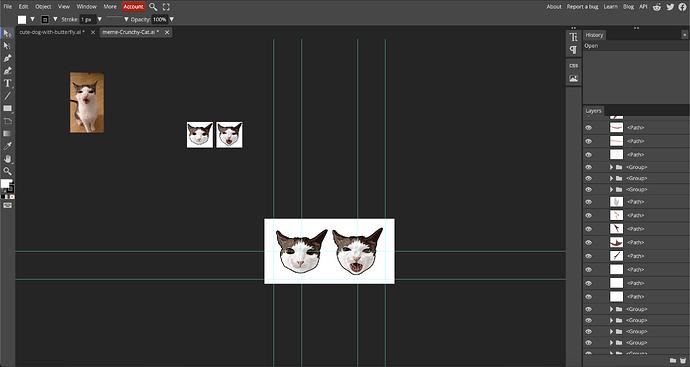Select the Type tool in toolbar
Screen dimensions: 690x367
pos(7,83)
